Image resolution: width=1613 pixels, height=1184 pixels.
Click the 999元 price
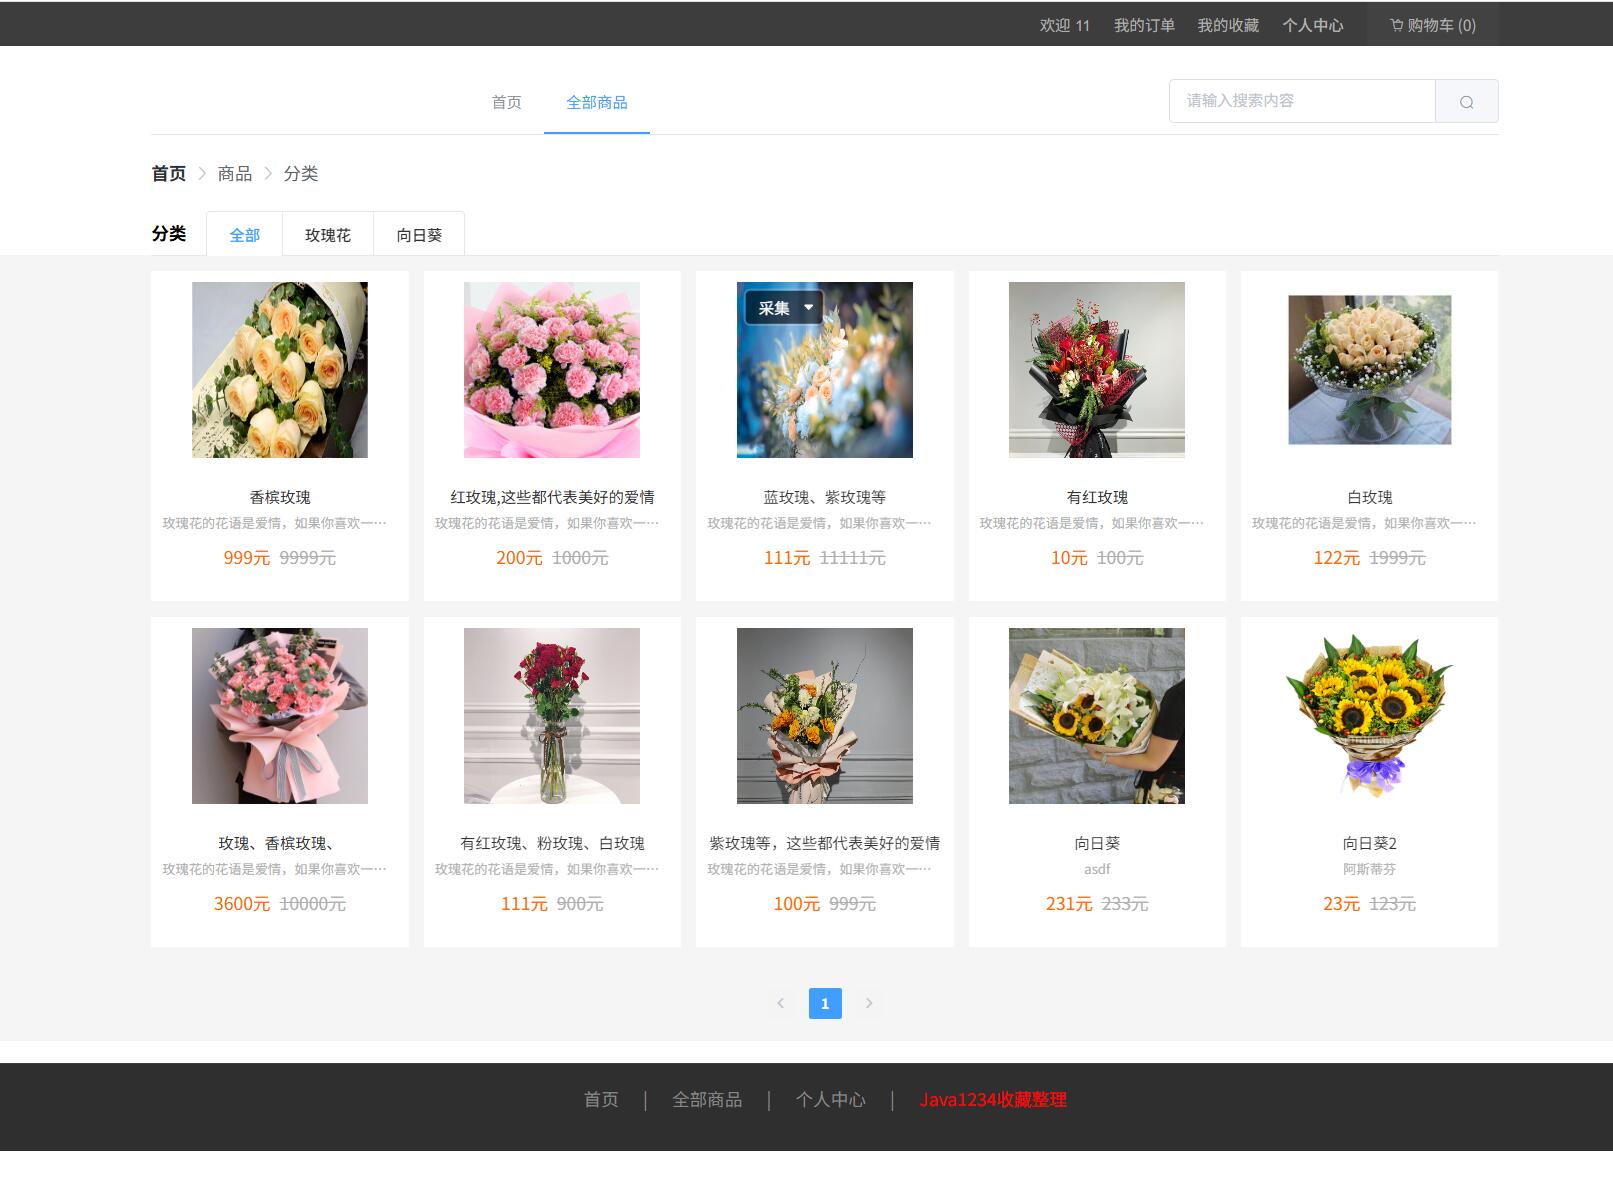tap(247, 558)
